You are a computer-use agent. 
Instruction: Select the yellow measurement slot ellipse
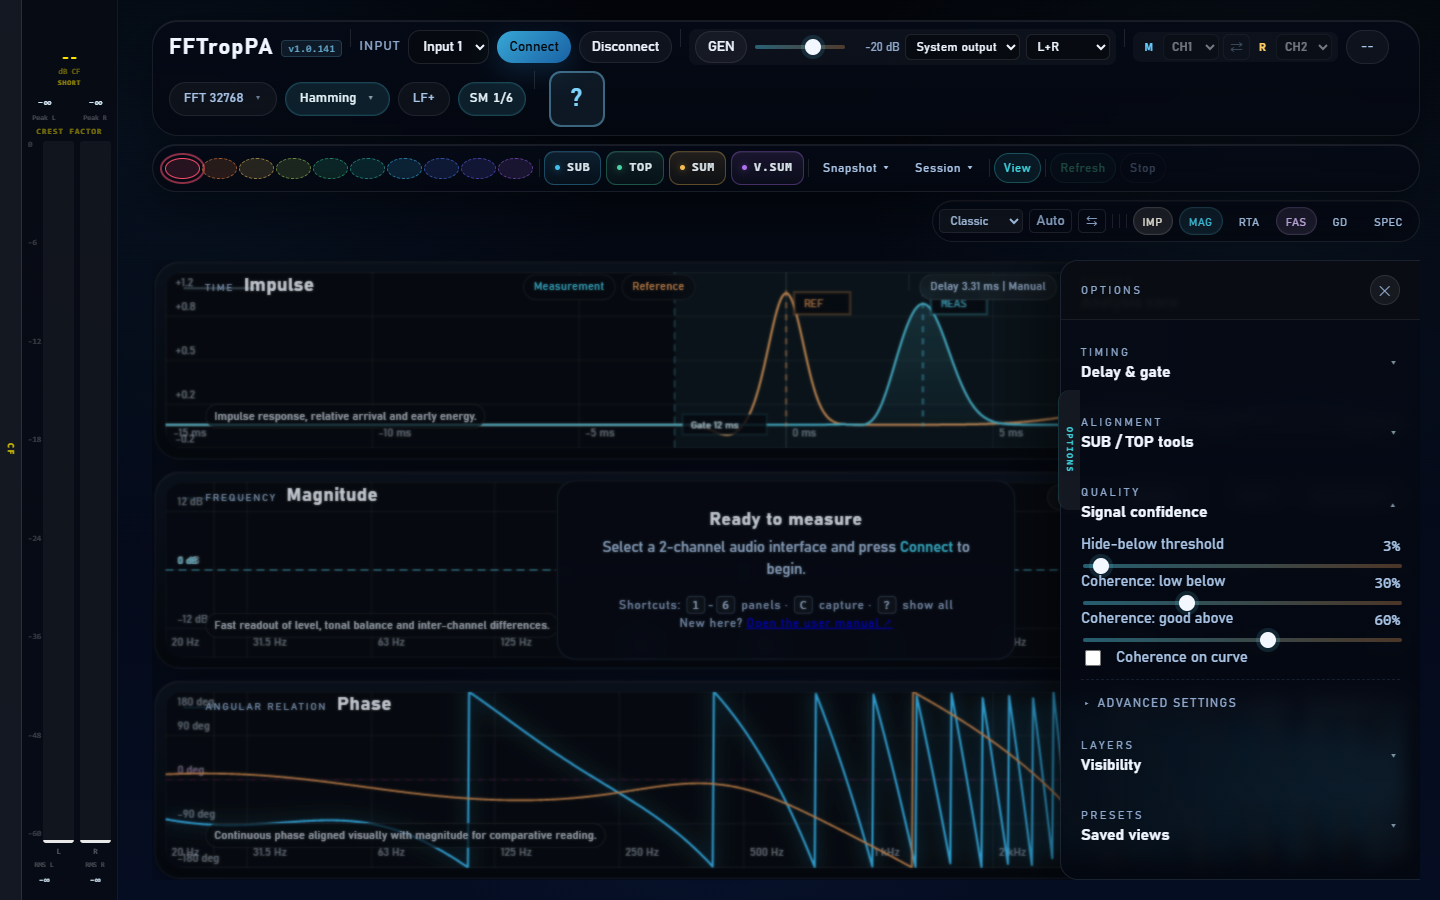click(256, 168)
